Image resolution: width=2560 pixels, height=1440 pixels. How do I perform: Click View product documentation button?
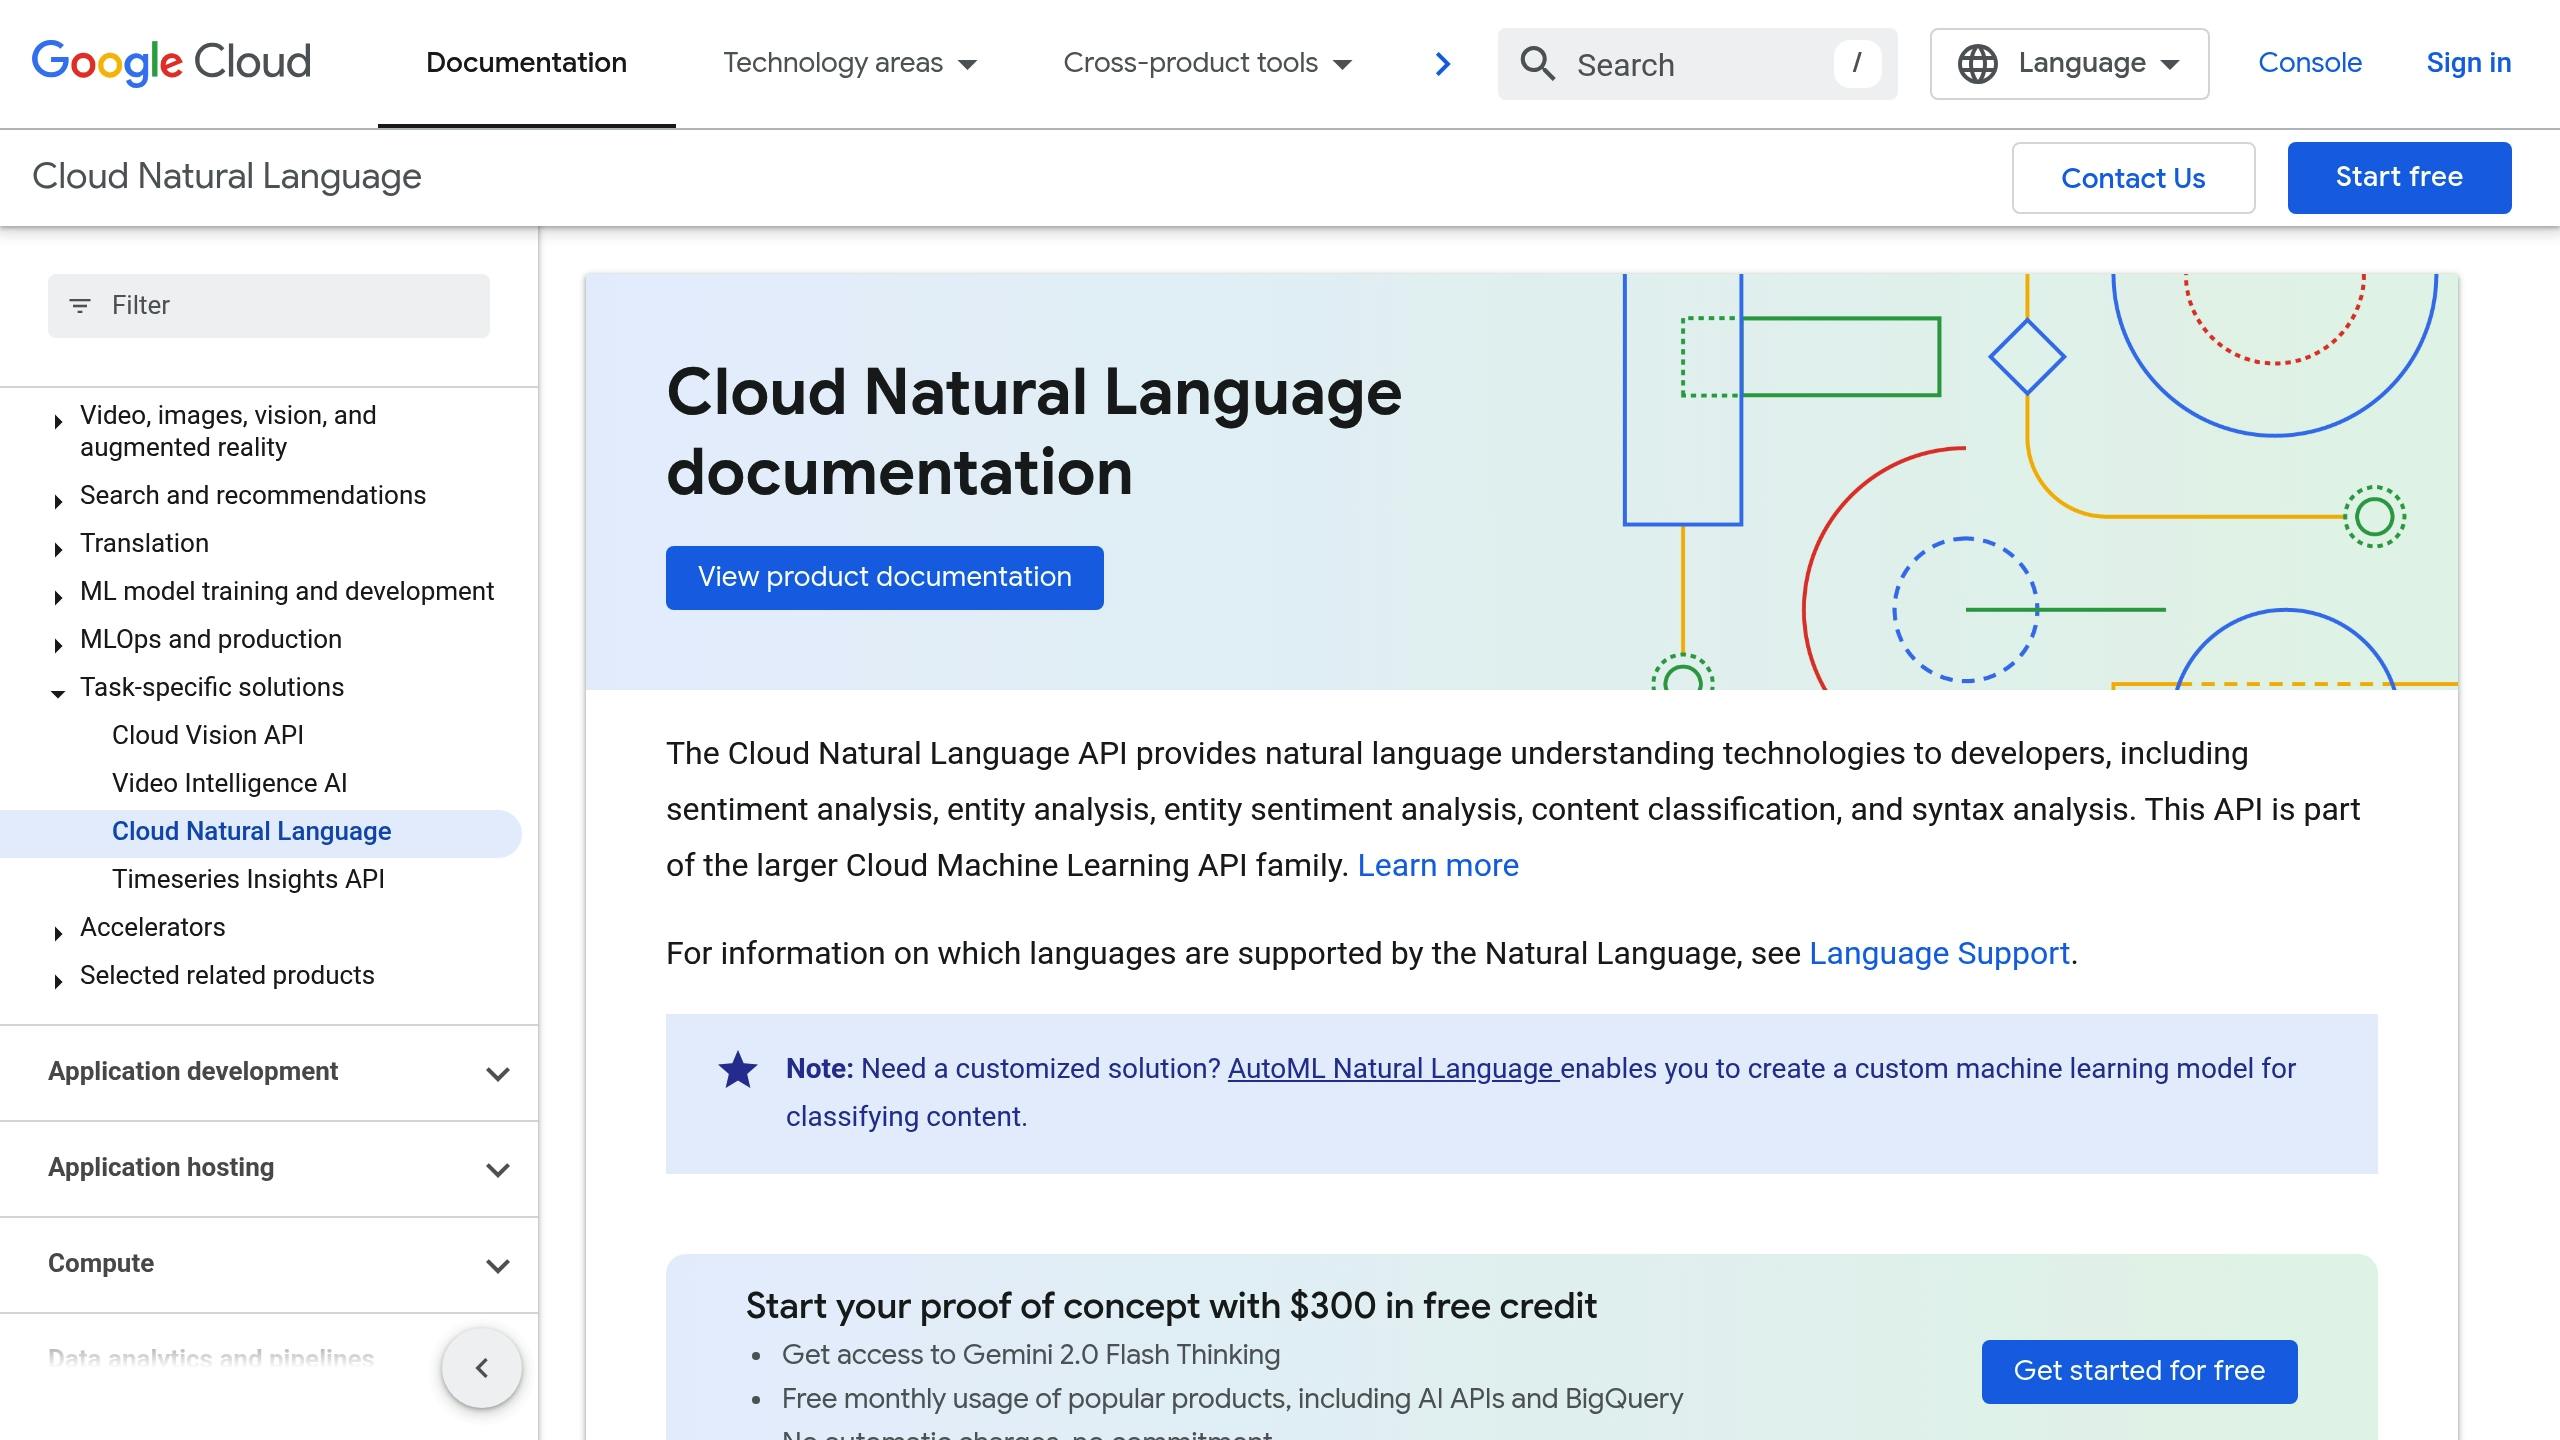click(x=885, y=578)
